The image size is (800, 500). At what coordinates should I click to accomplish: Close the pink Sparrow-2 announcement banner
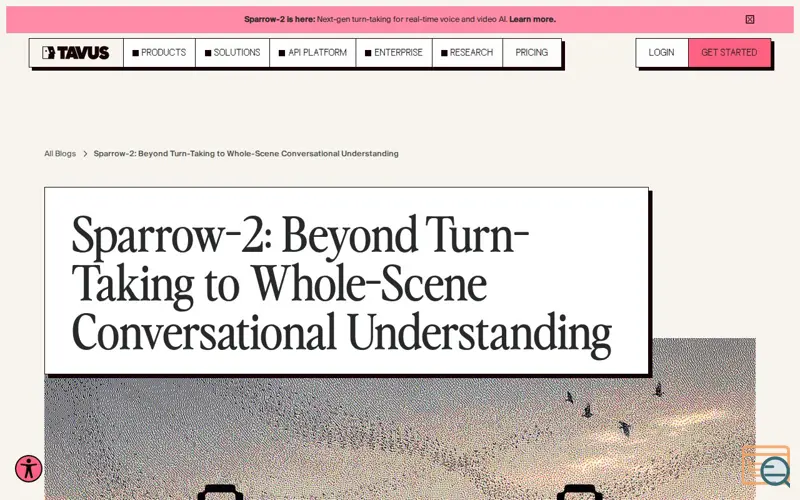coord(749,19)
